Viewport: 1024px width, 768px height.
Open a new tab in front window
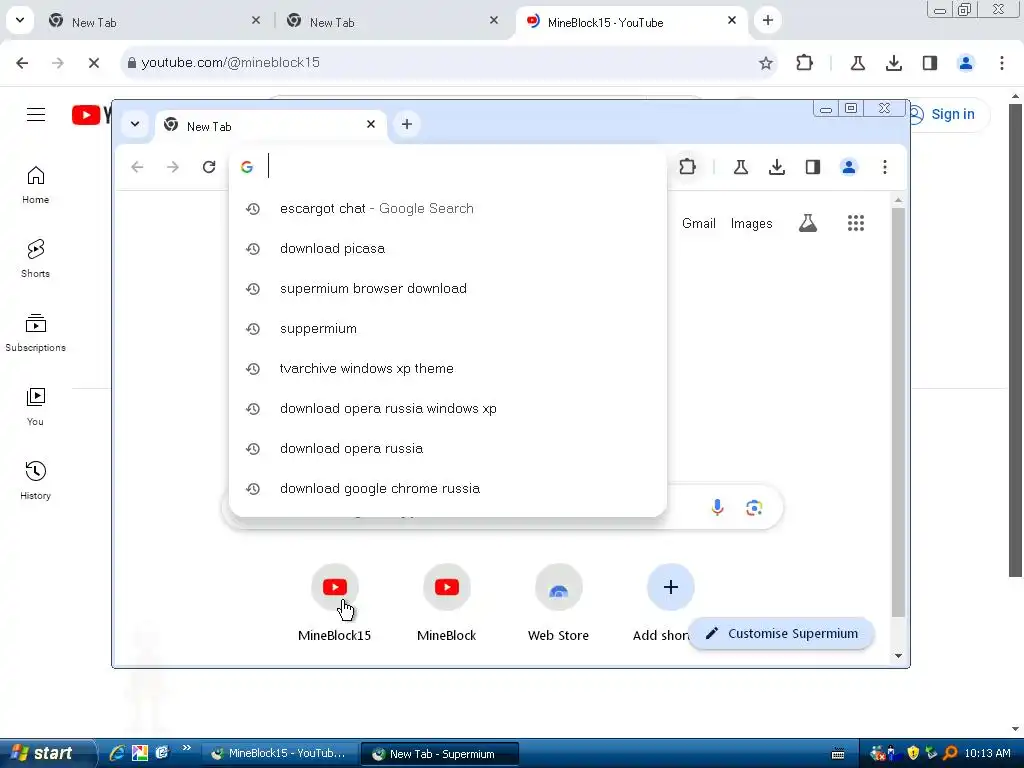click(406, 124)
